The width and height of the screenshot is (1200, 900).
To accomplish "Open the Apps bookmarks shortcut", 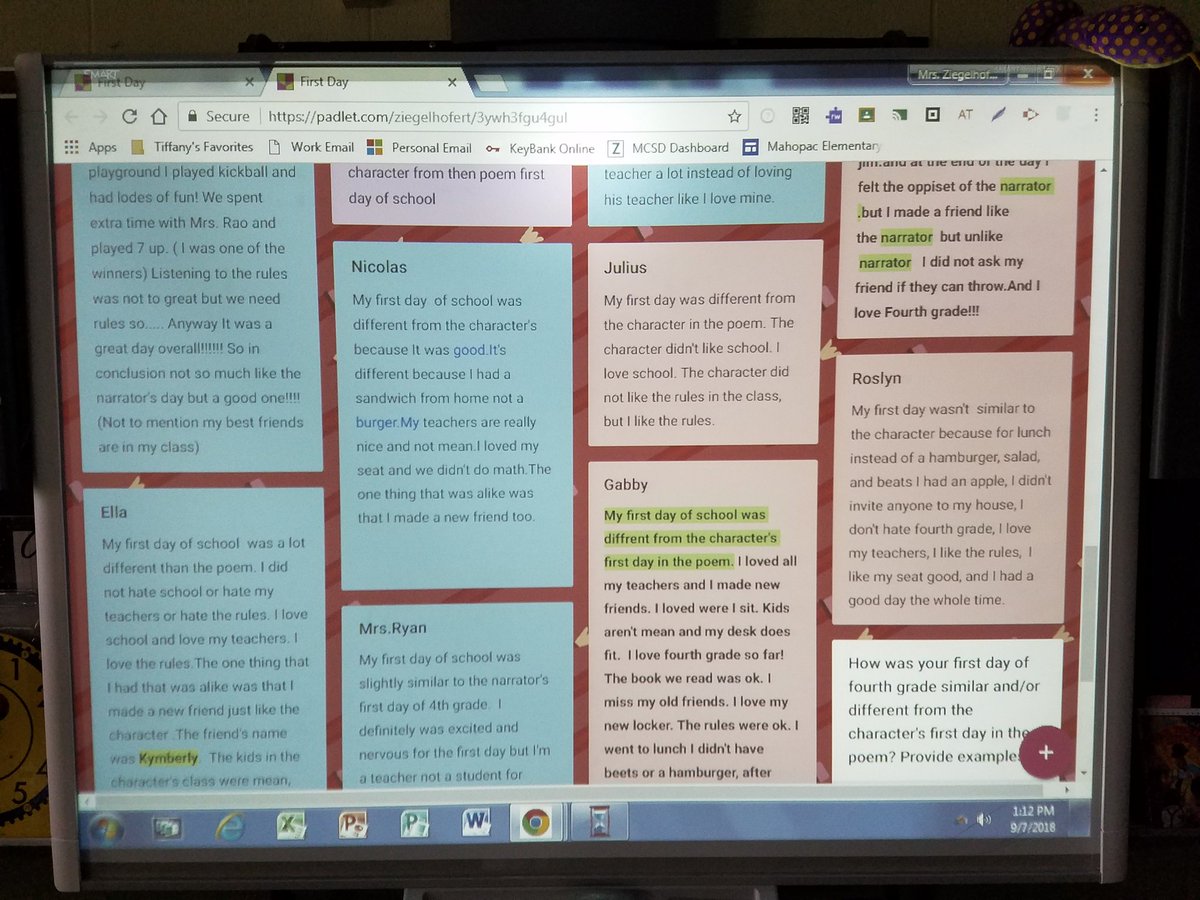I will (90, 147).
